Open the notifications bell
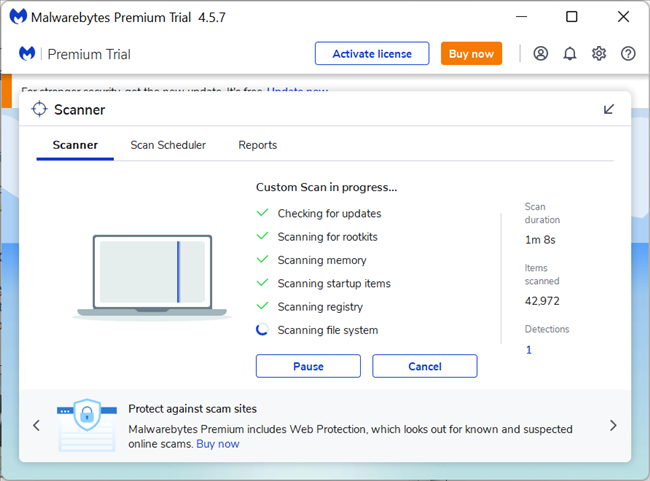Screen dimensions: 650x481 [x=570, y=53]
